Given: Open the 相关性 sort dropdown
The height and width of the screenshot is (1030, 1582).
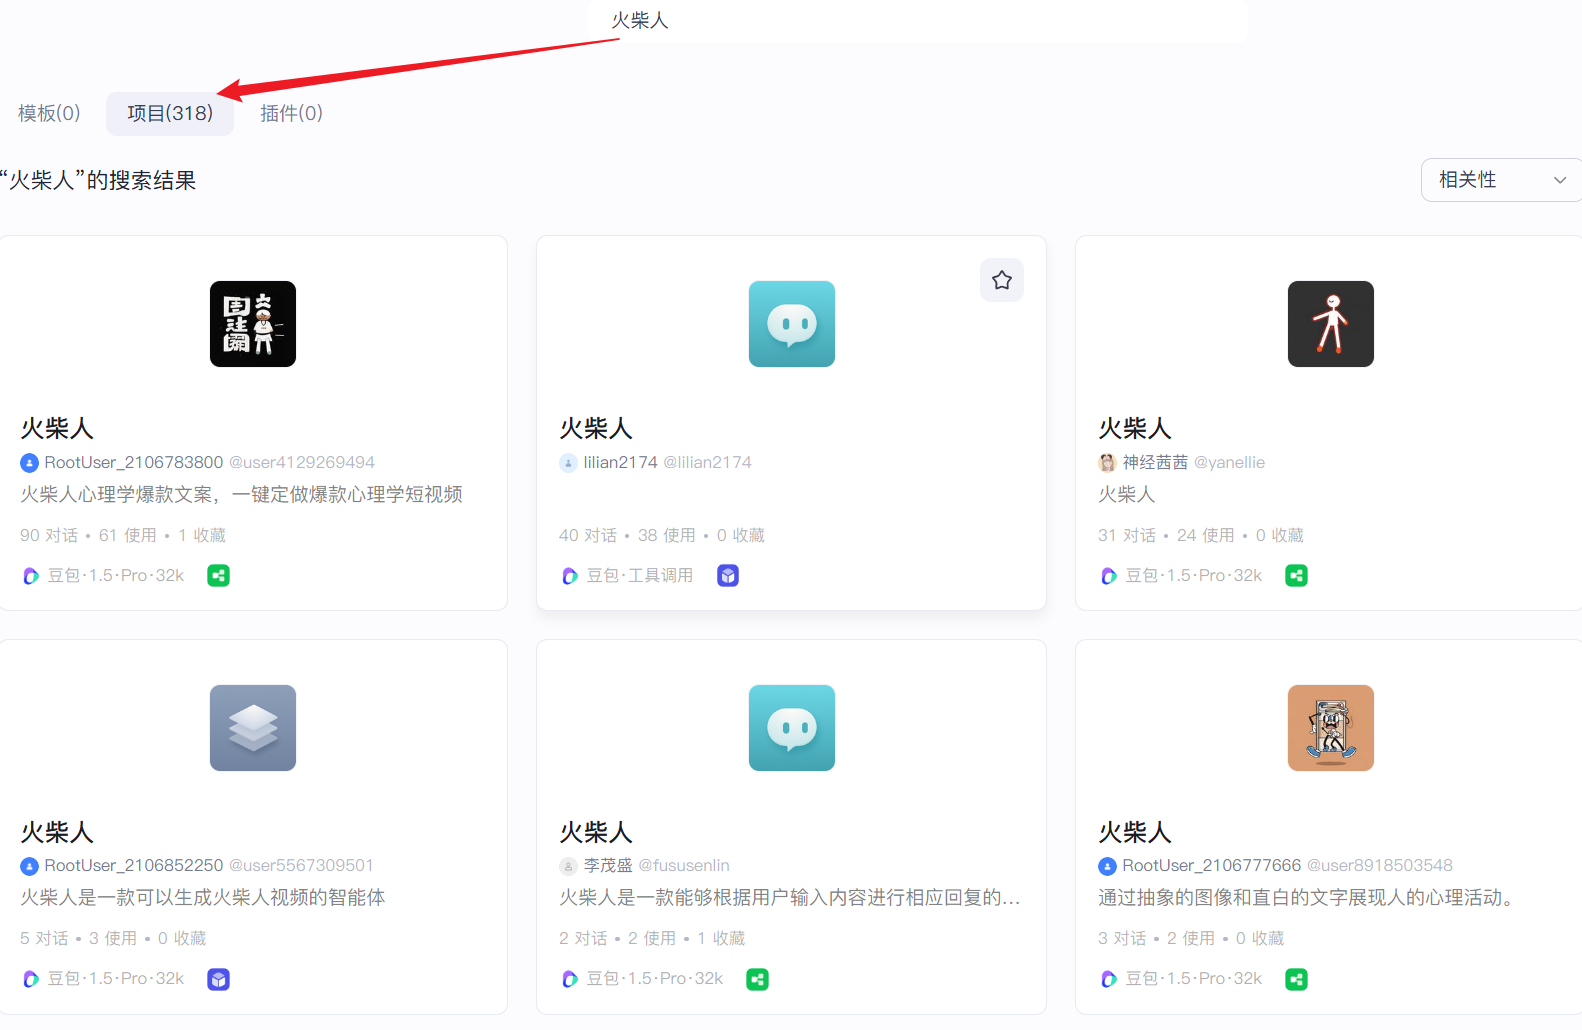Looking at the screenshot, I should [1501, 180].
